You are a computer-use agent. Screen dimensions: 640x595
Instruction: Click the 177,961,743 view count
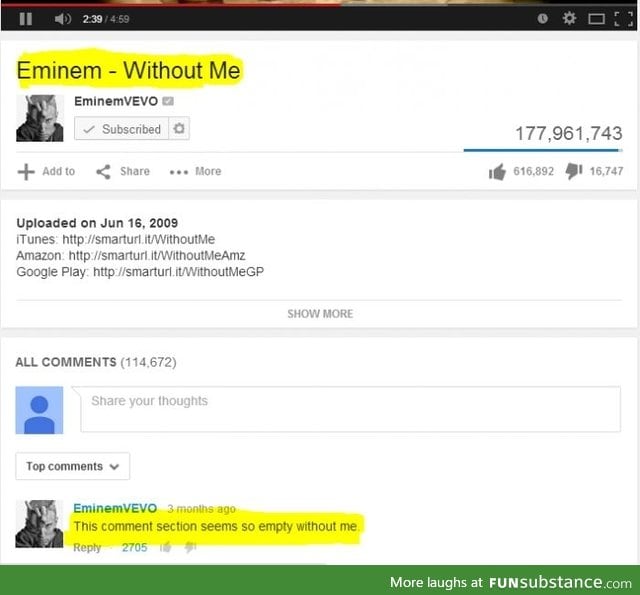pos(569,133)
